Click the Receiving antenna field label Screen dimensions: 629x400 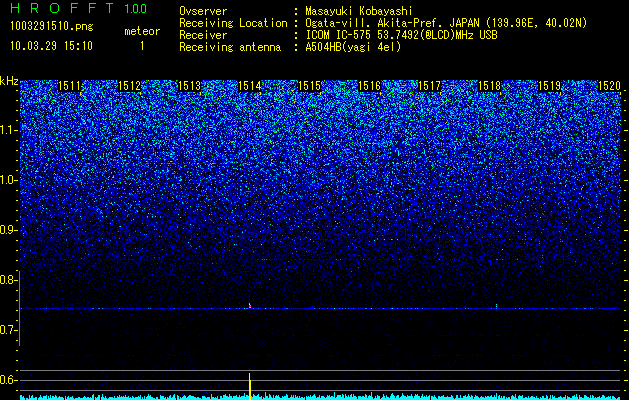click(x=230, y=47)
